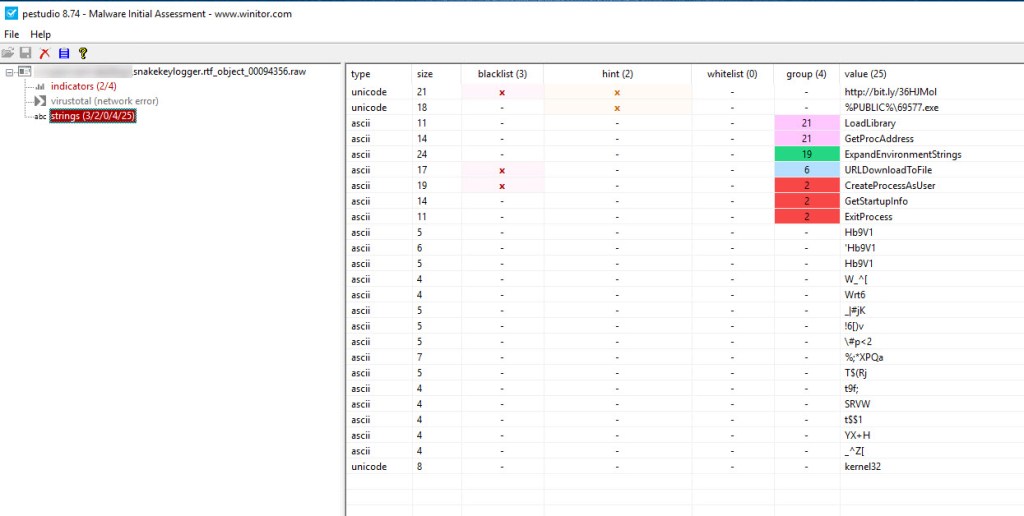Open the File menu
The height and width of the screenshot is (516, 1024).
point(12,34)
